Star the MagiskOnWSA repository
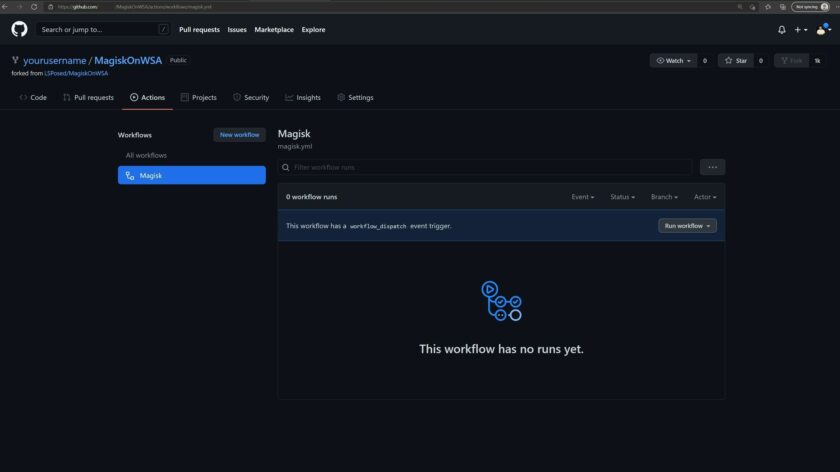840x472 pixels. [736, 61]
